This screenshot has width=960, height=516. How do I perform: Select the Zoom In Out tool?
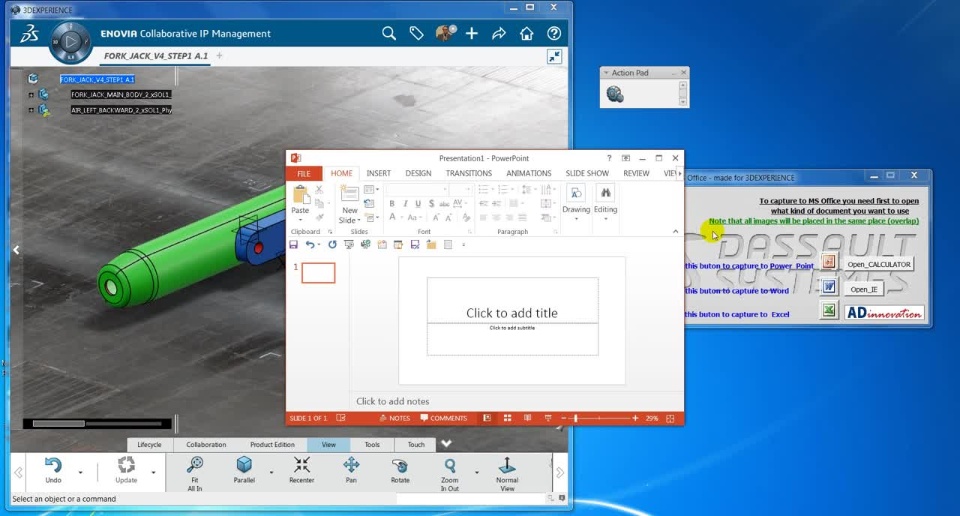[449, 473]
